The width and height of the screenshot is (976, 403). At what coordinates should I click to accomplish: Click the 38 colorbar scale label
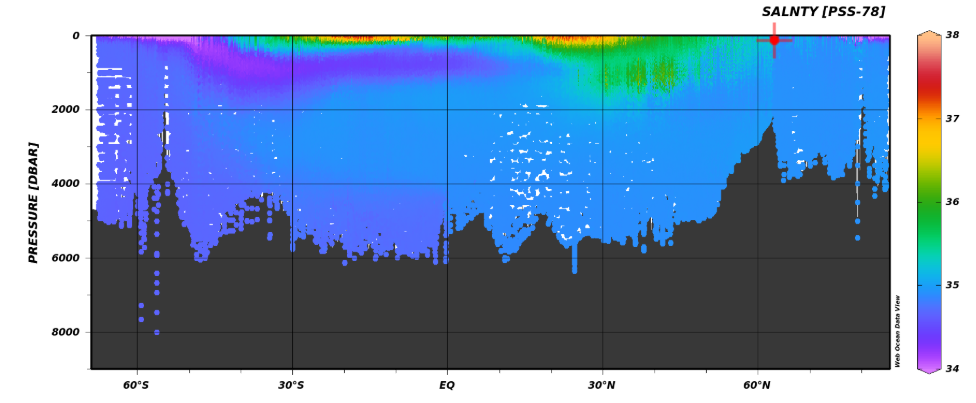952,35
